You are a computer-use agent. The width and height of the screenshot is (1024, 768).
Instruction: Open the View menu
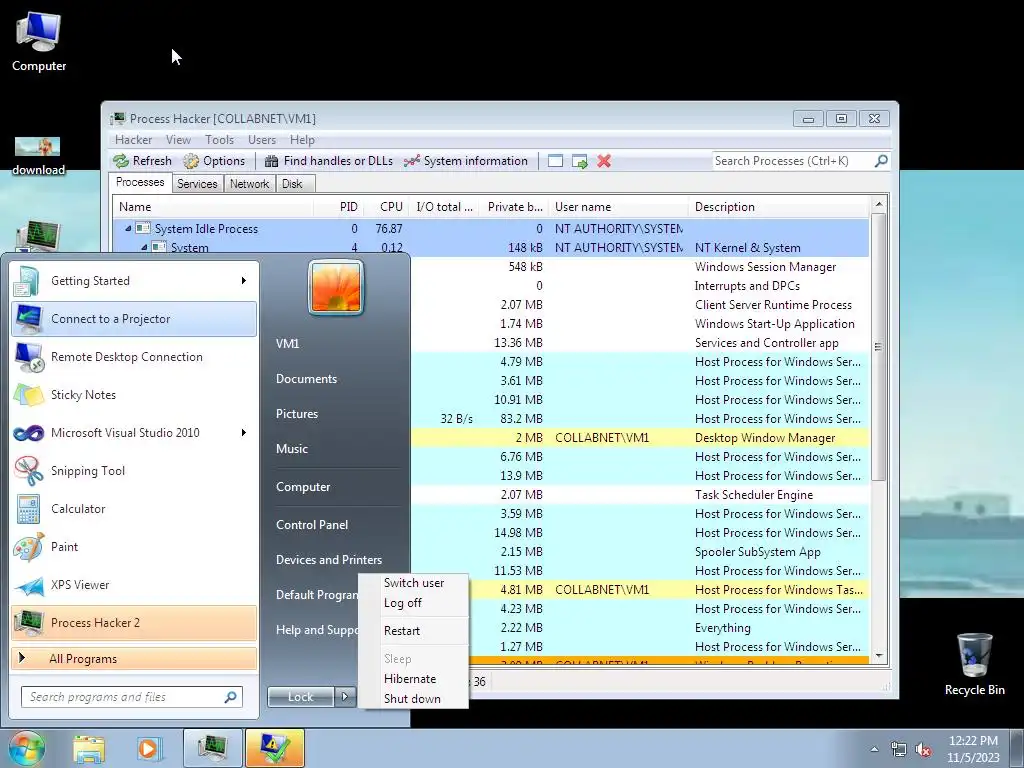pos(178,140)
